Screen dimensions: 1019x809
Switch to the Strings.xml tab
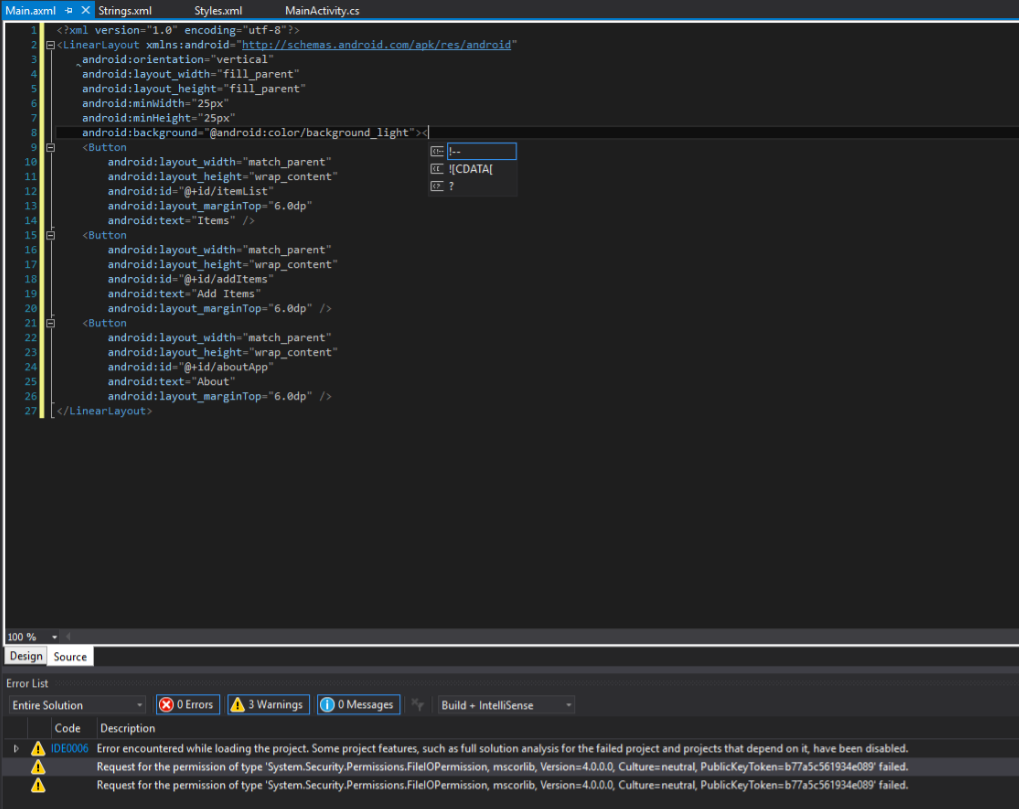coord(125,10)
